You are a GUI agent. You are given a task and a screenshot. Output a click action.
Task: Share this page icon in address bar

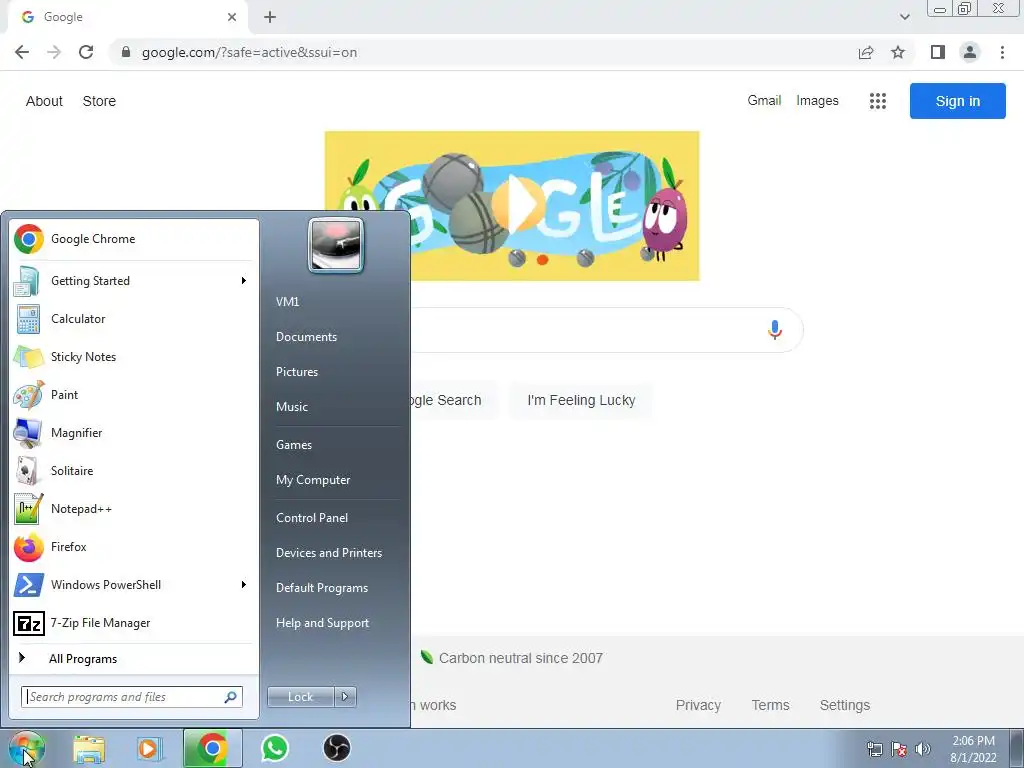866,52
